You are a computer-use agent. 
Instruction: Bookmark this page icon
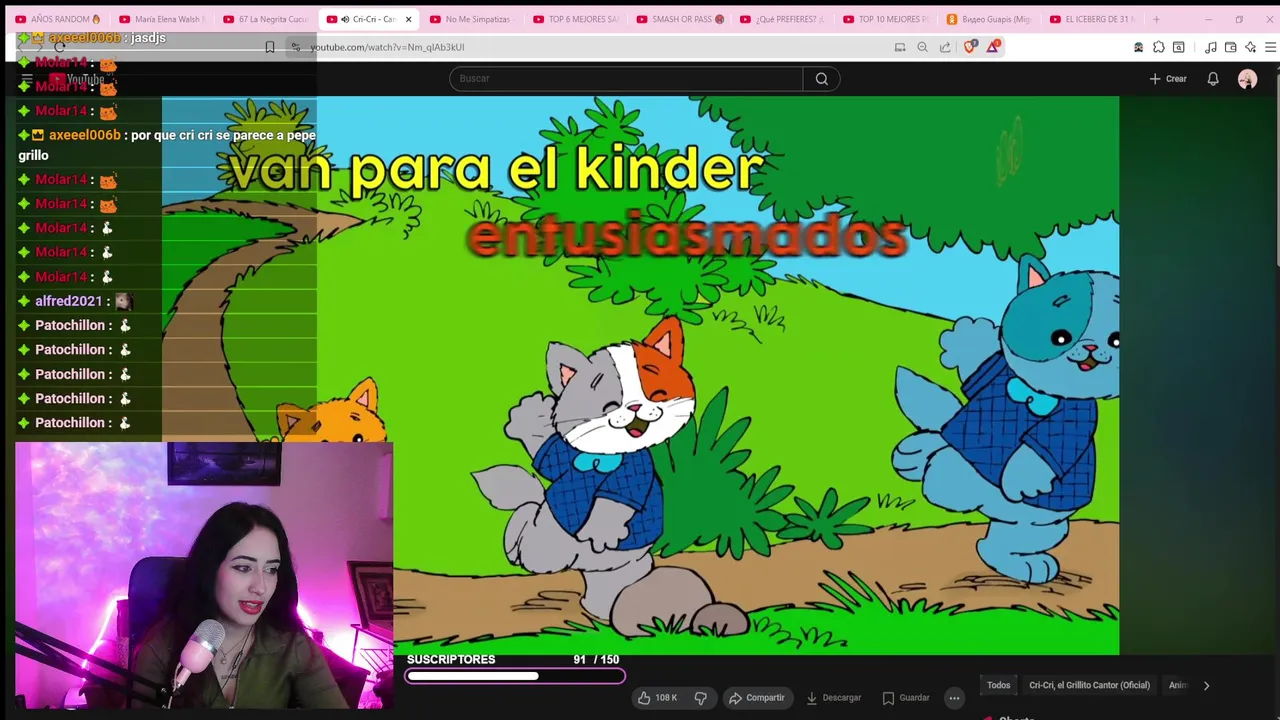pos(270,47)
